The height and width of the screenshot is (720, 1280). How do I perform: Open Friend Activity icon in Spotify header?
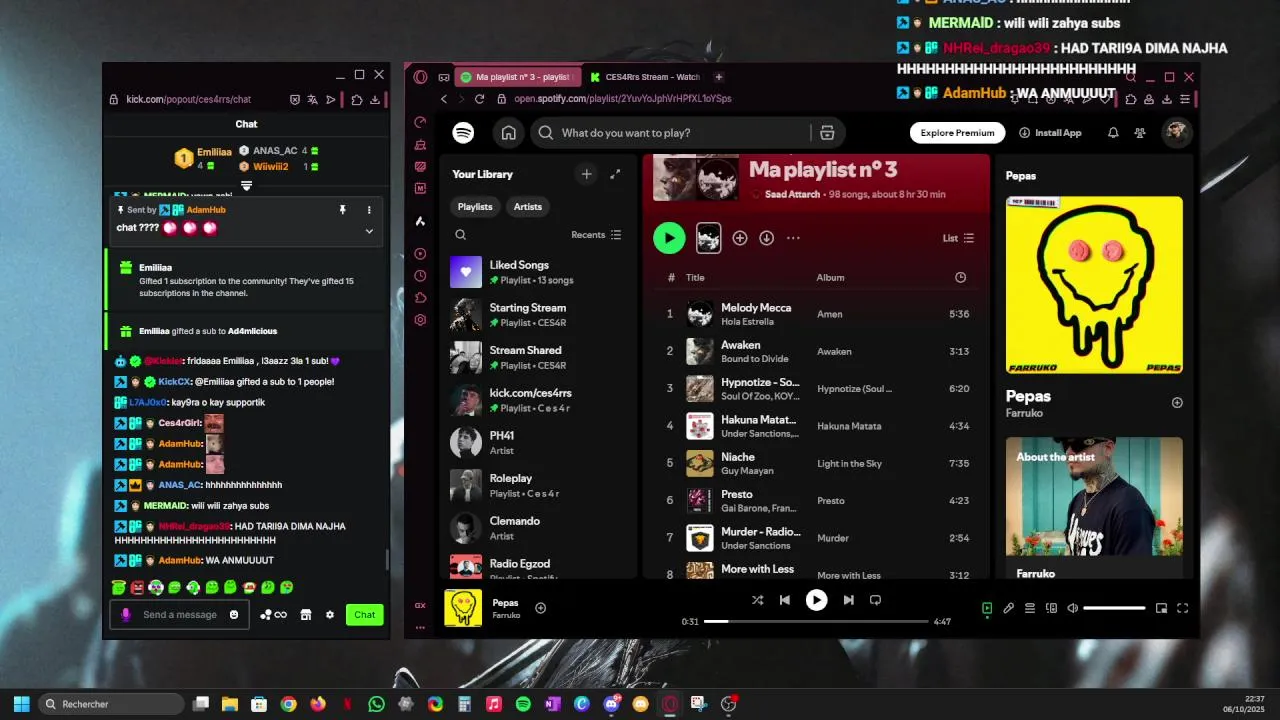coord(1140,133)
